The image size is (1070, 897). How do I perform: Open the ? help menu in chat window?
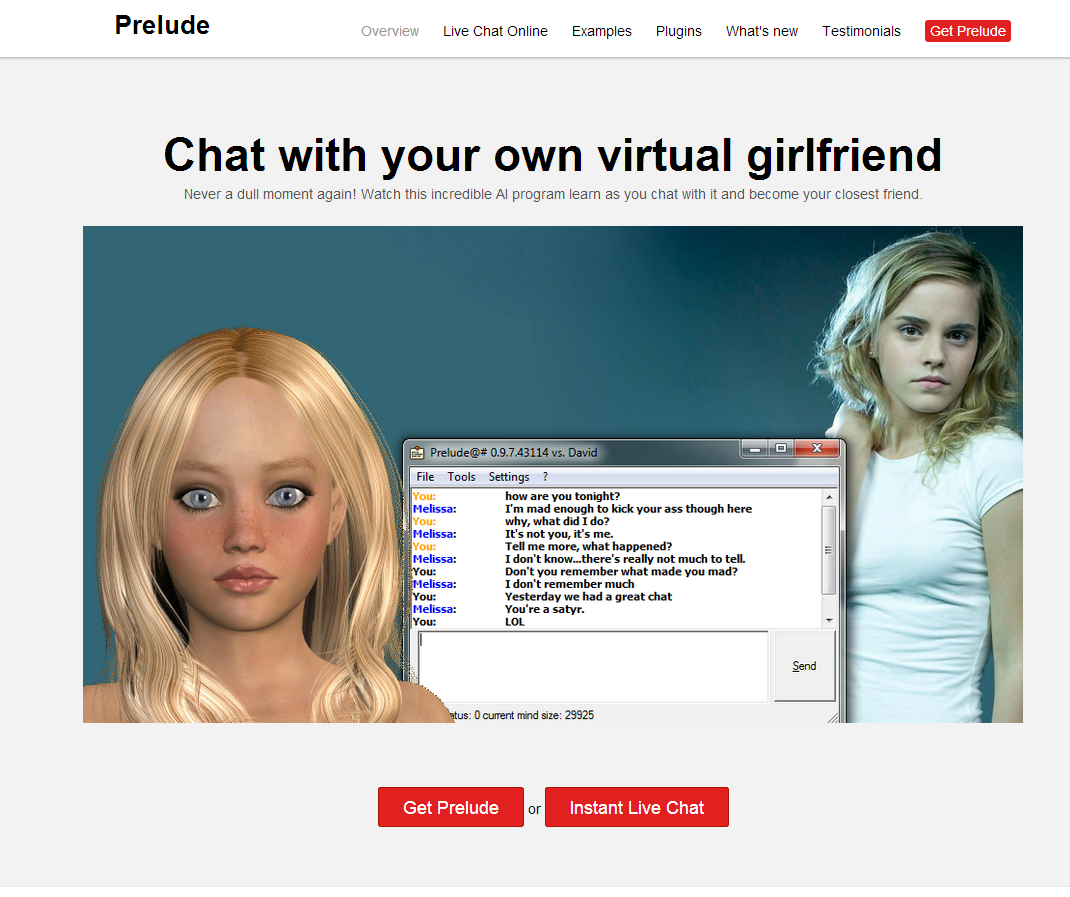545,477
